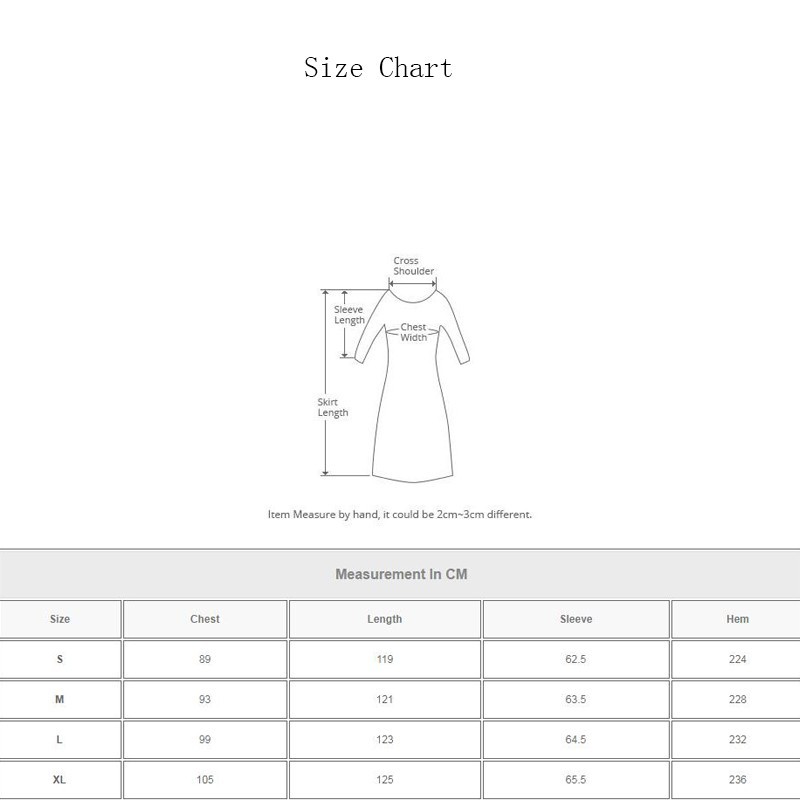Click the Chest Width label
800x800 pixels.
pos(415,332)
